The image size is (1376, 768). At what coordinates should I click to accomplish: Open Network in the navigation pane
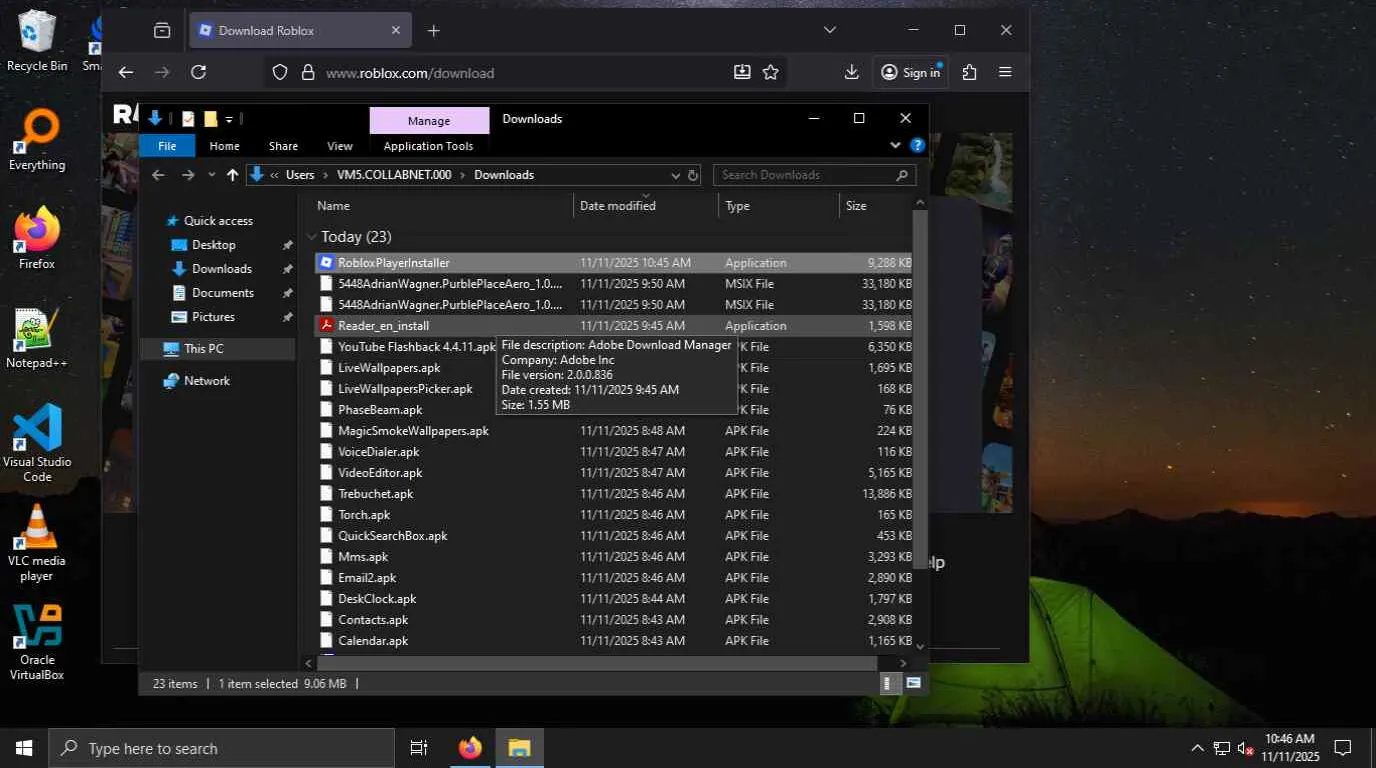[206, 381]
